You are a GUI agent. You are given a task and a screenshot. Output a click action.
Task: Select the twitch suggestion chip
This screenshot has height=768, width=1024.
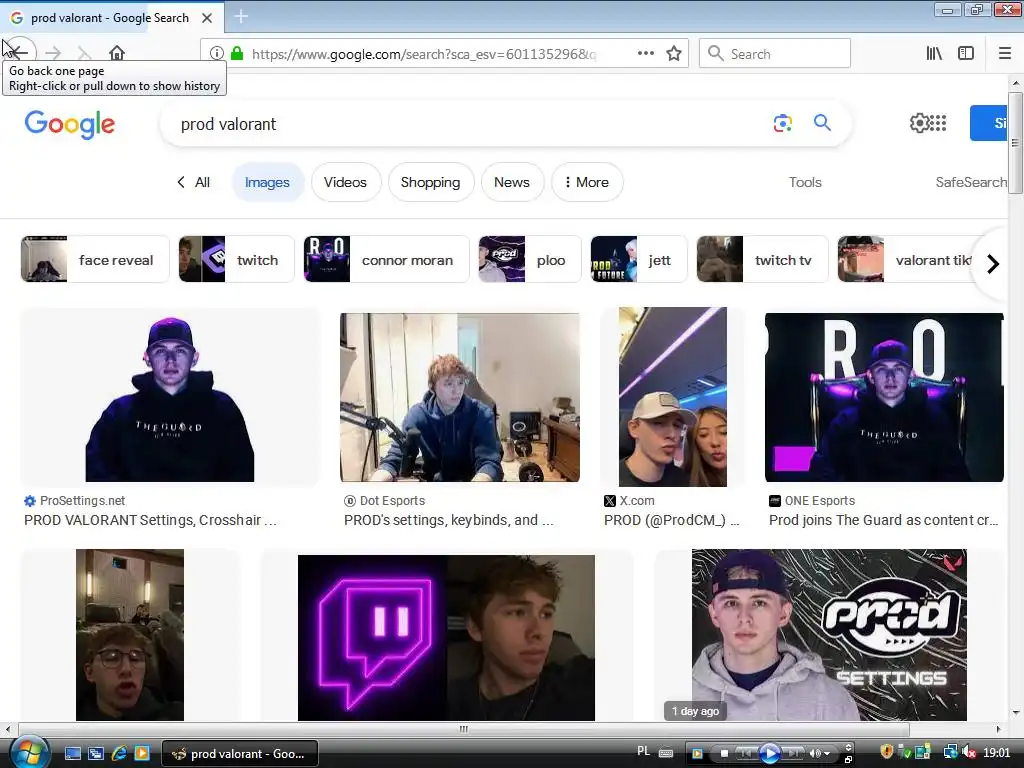click(236, 259)
